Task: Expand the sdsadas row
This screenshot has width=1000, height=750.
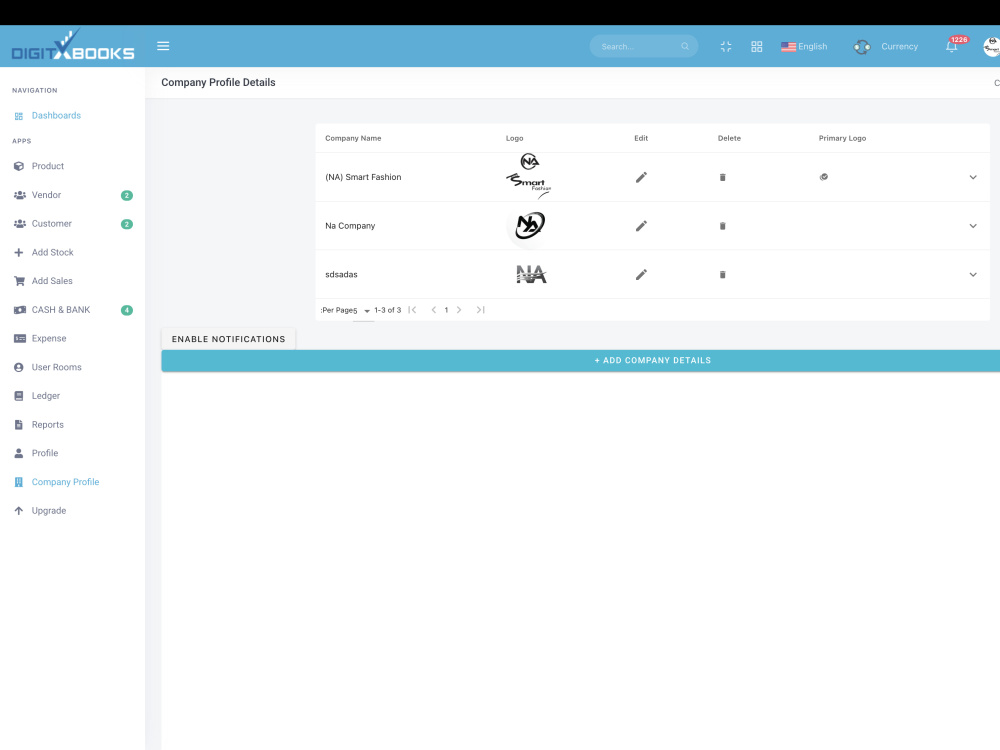Action: [973, 274]
